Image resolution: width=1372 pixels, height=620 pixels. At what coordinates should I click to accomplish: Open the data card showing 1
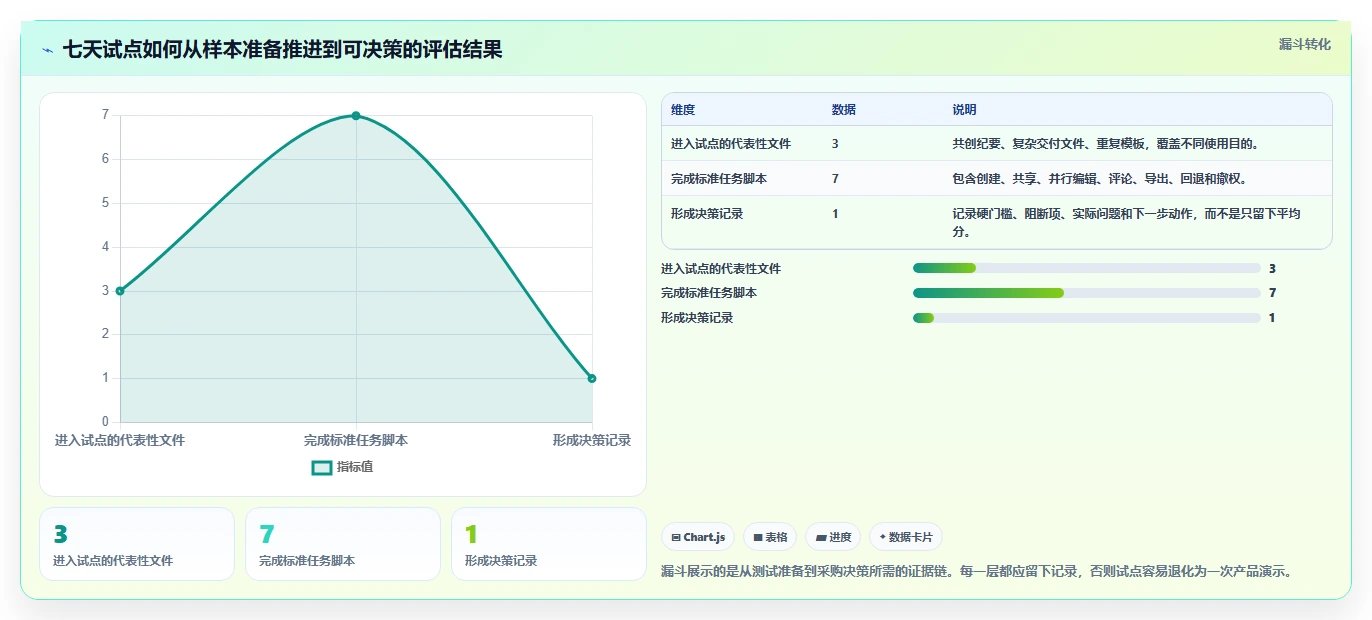tap(549, 544)
